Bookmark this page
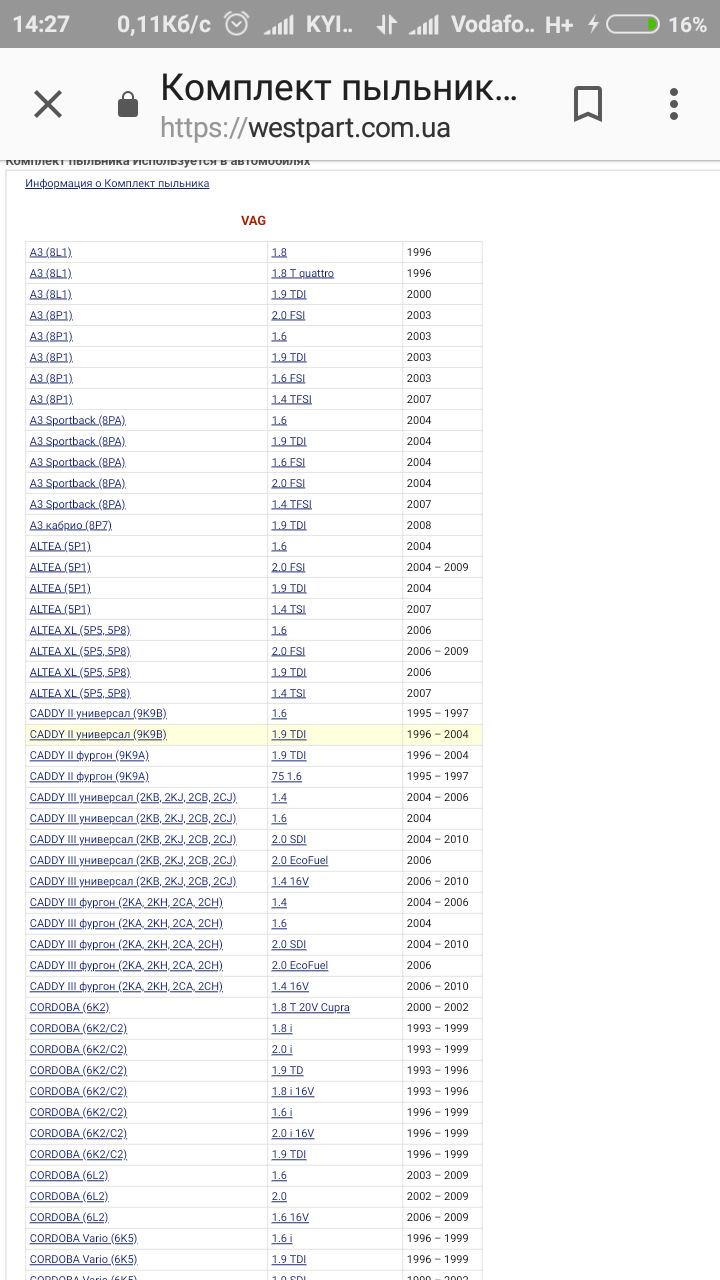This screenshot has width=720, height=1280. 587,104
